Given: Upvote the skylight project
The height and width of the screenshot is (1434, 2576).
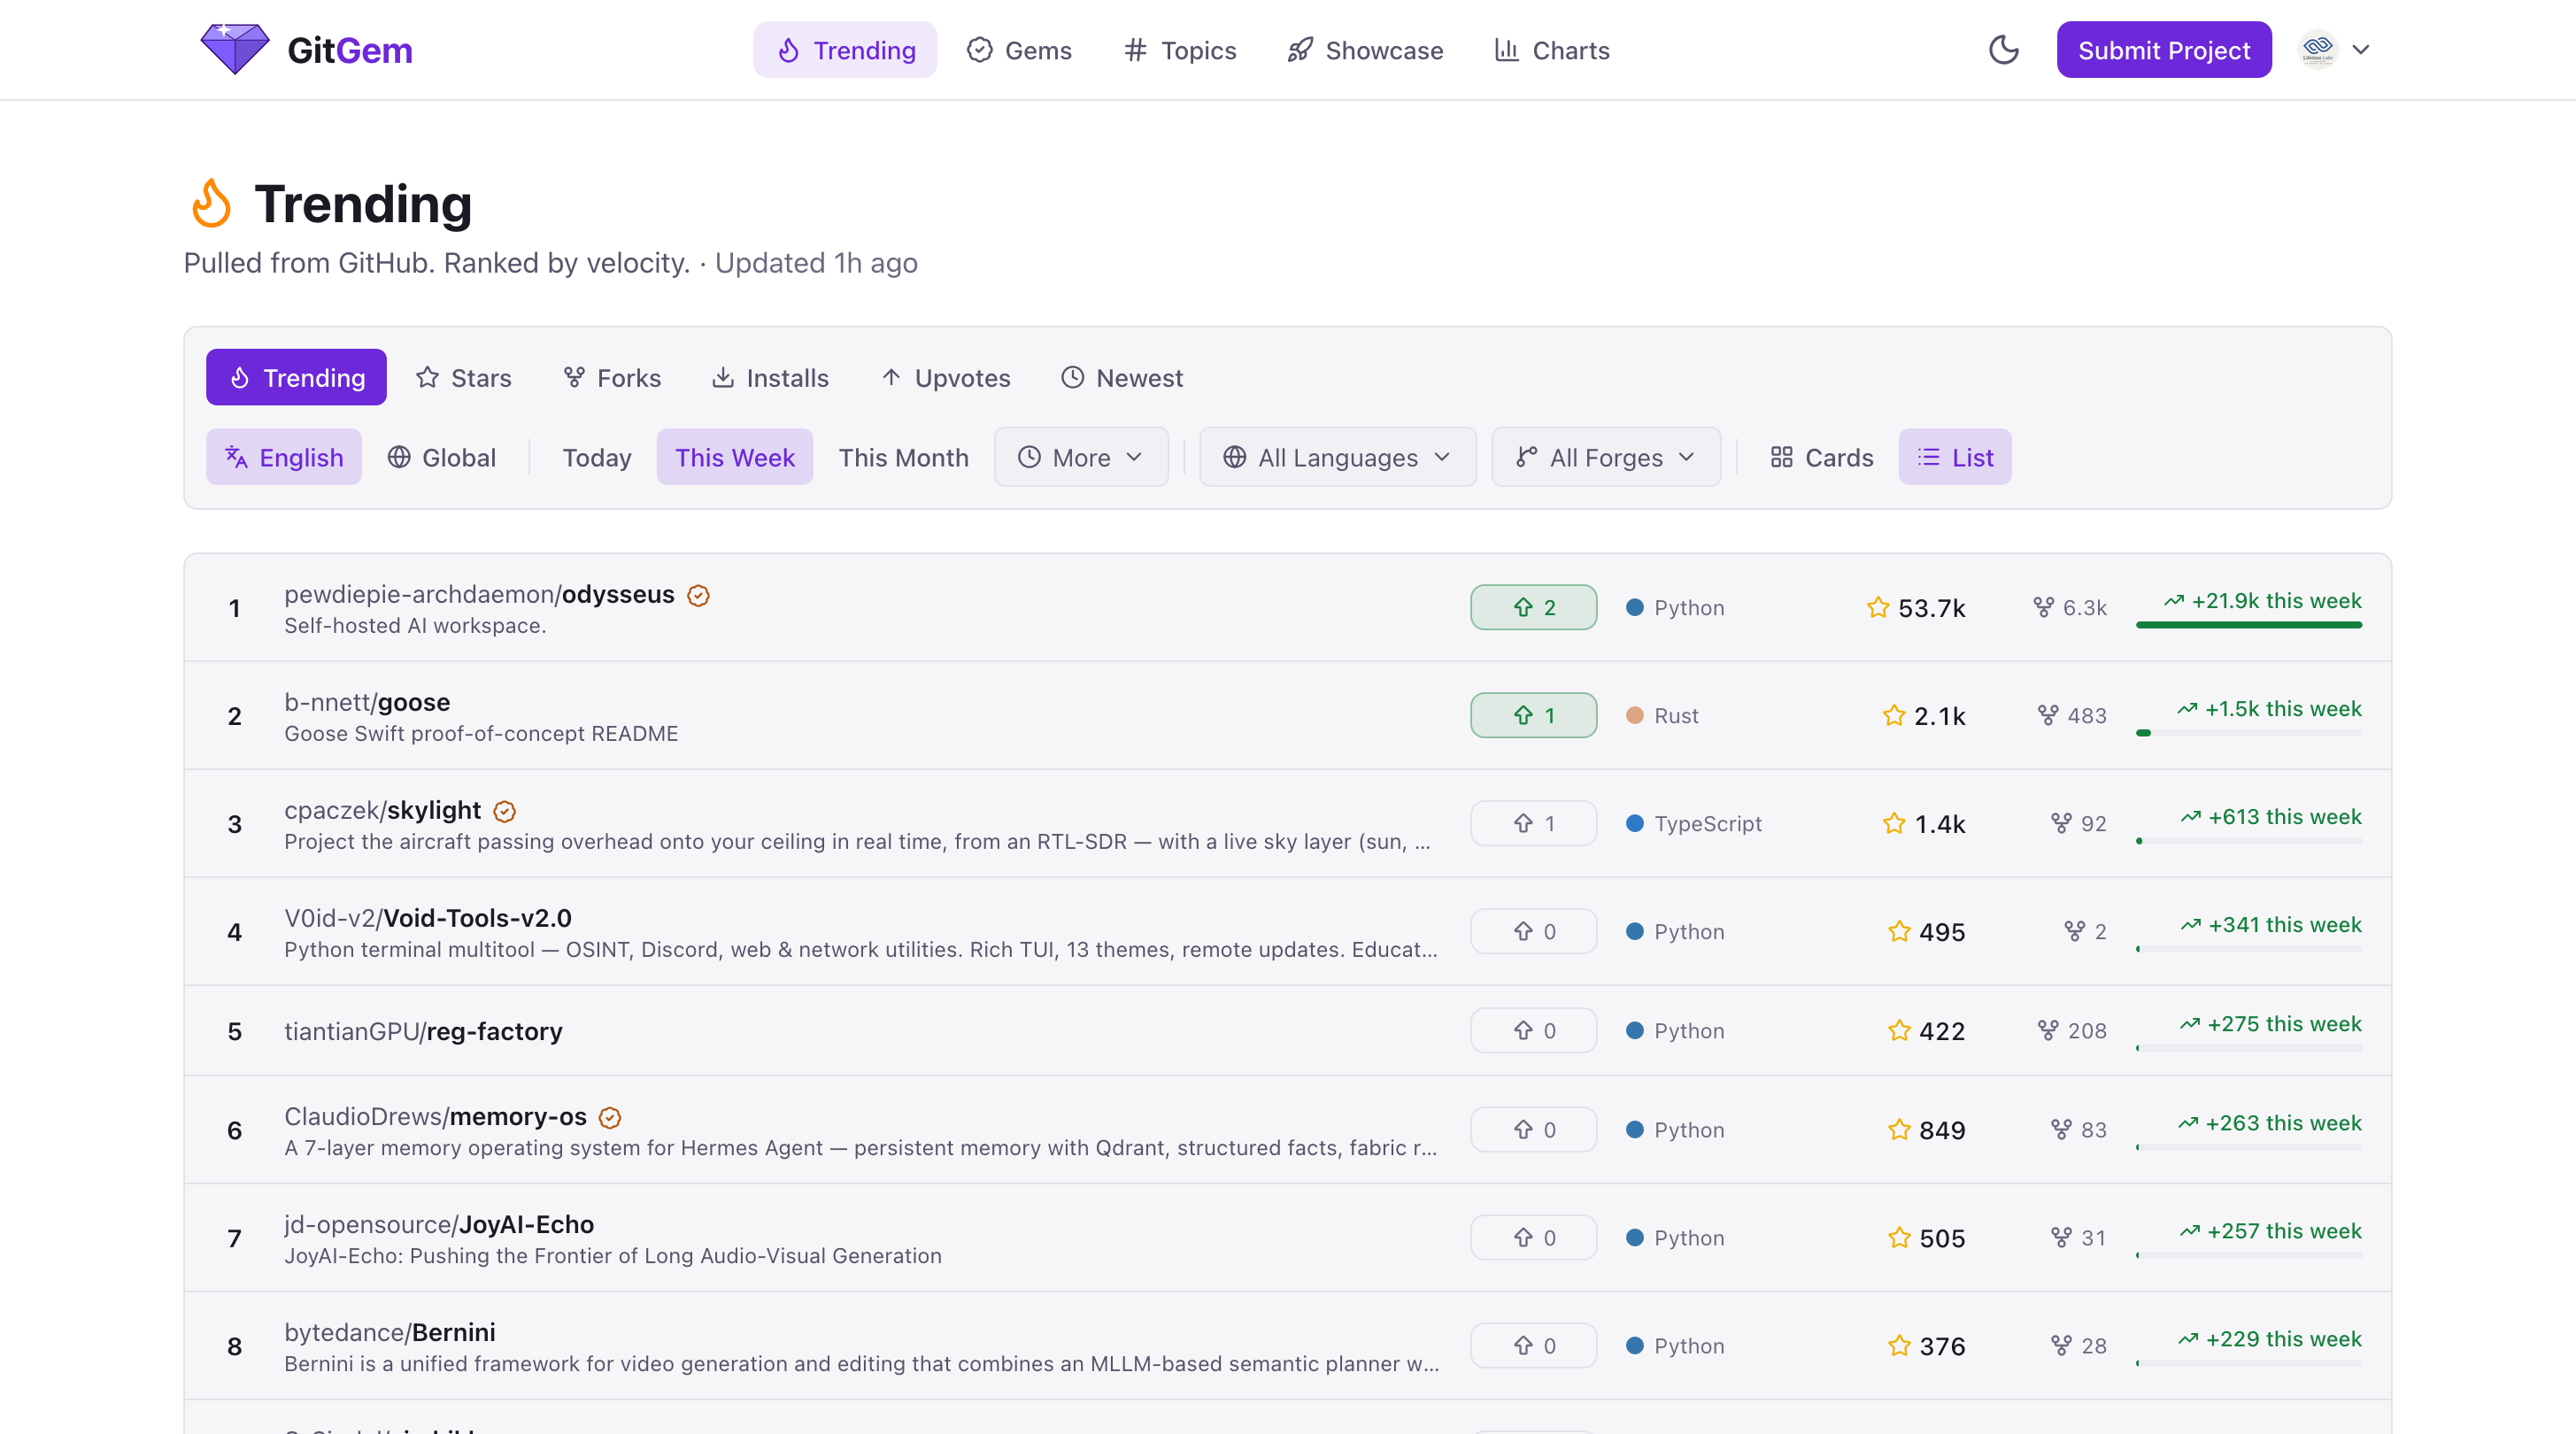Looking at the screenshot, I should pyautogui.click(x=1533, y=823).
